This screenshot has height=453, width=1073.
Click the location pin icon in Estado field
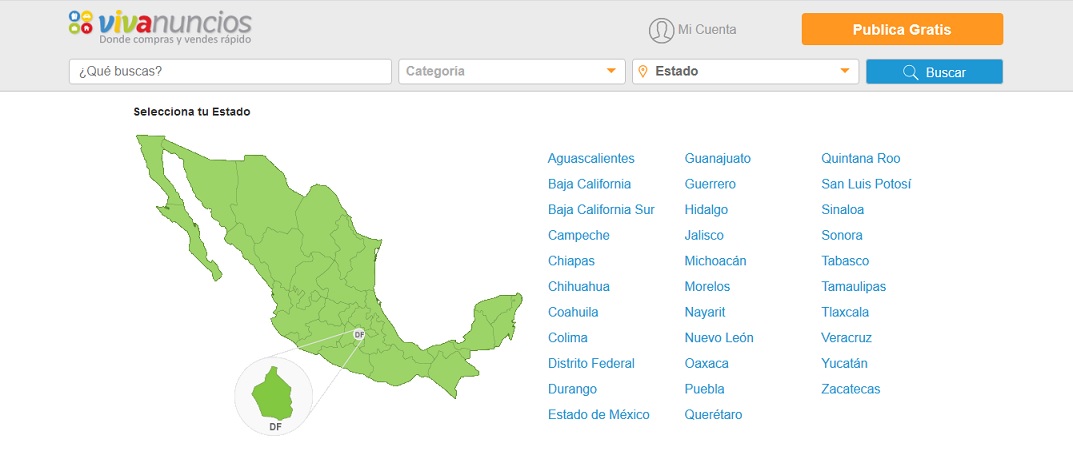click(x=643, y=71)
